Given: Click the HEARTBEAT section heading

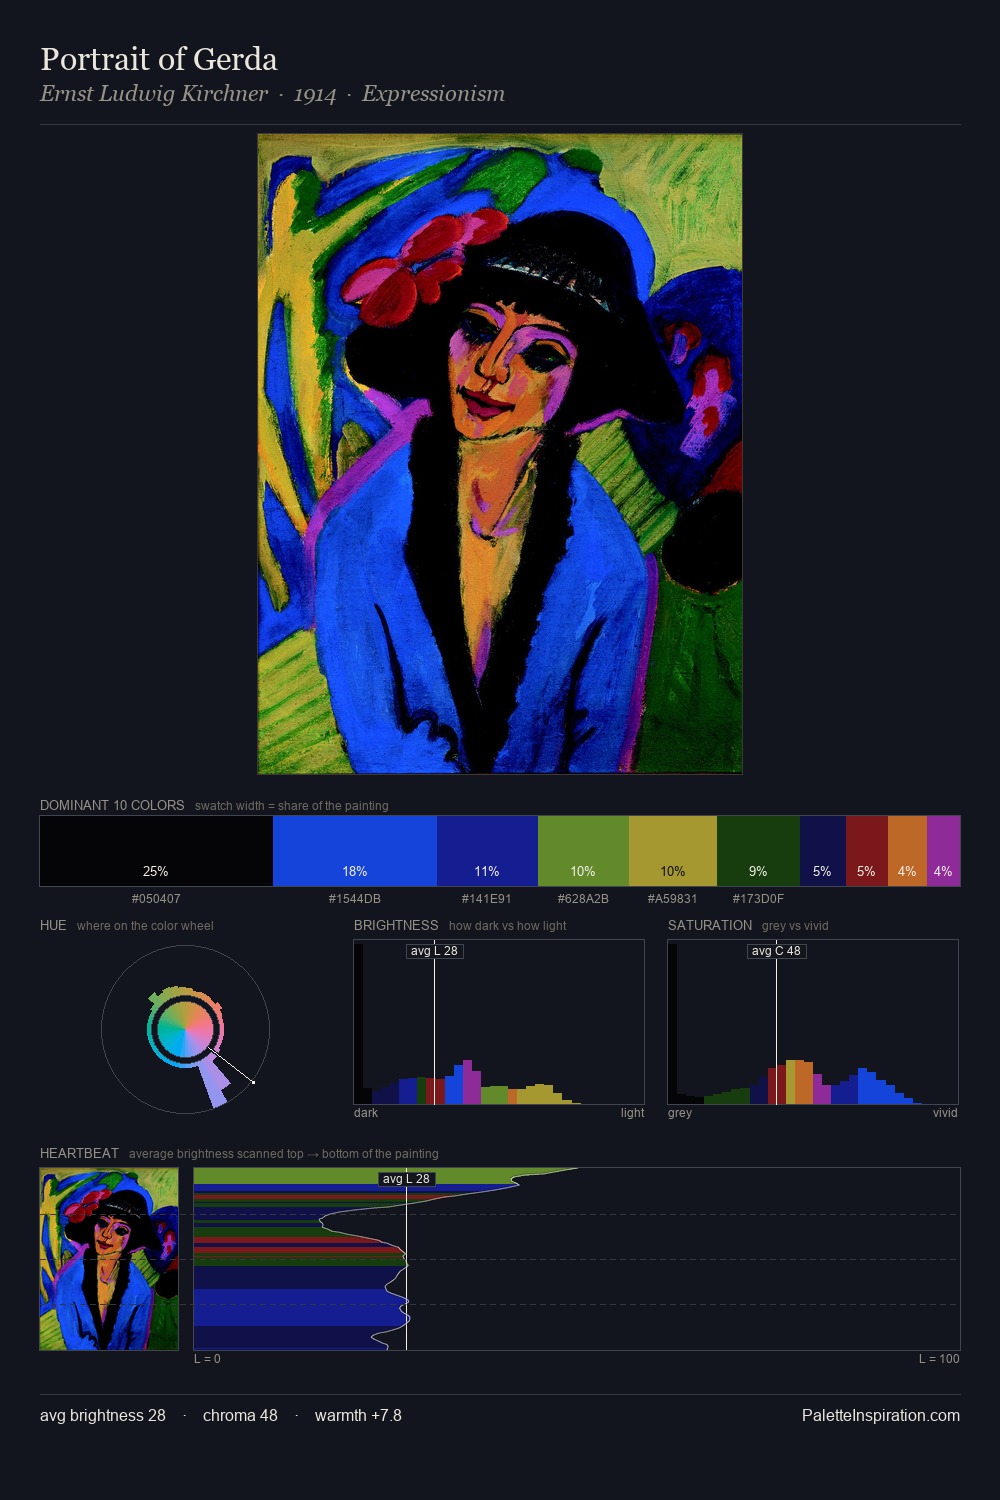Looking at the screenshot, I should [79, 1153].
